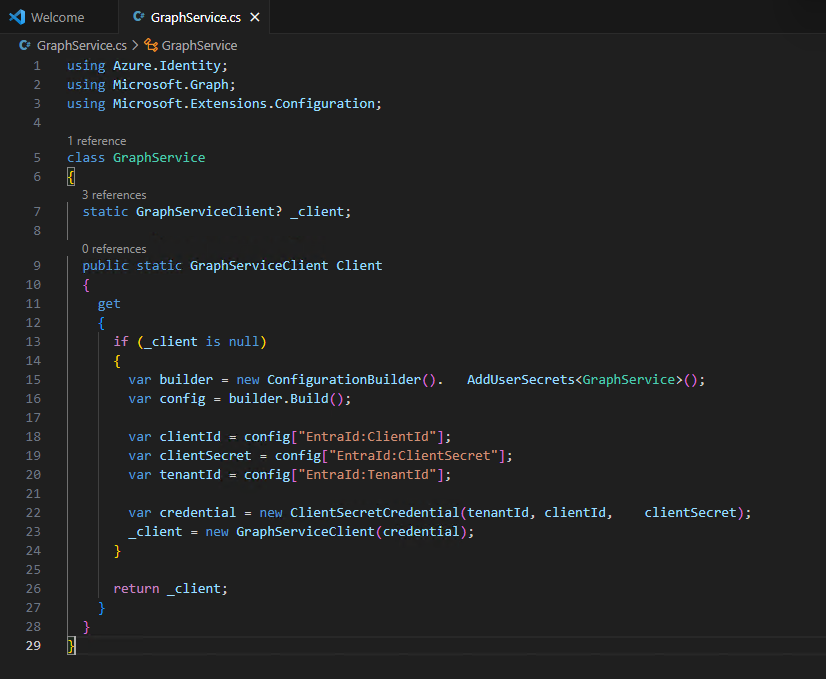This screenshot has width=826, height=679.
Task: Open the '0 references' CodeLens link
Action: click(114, 249)
